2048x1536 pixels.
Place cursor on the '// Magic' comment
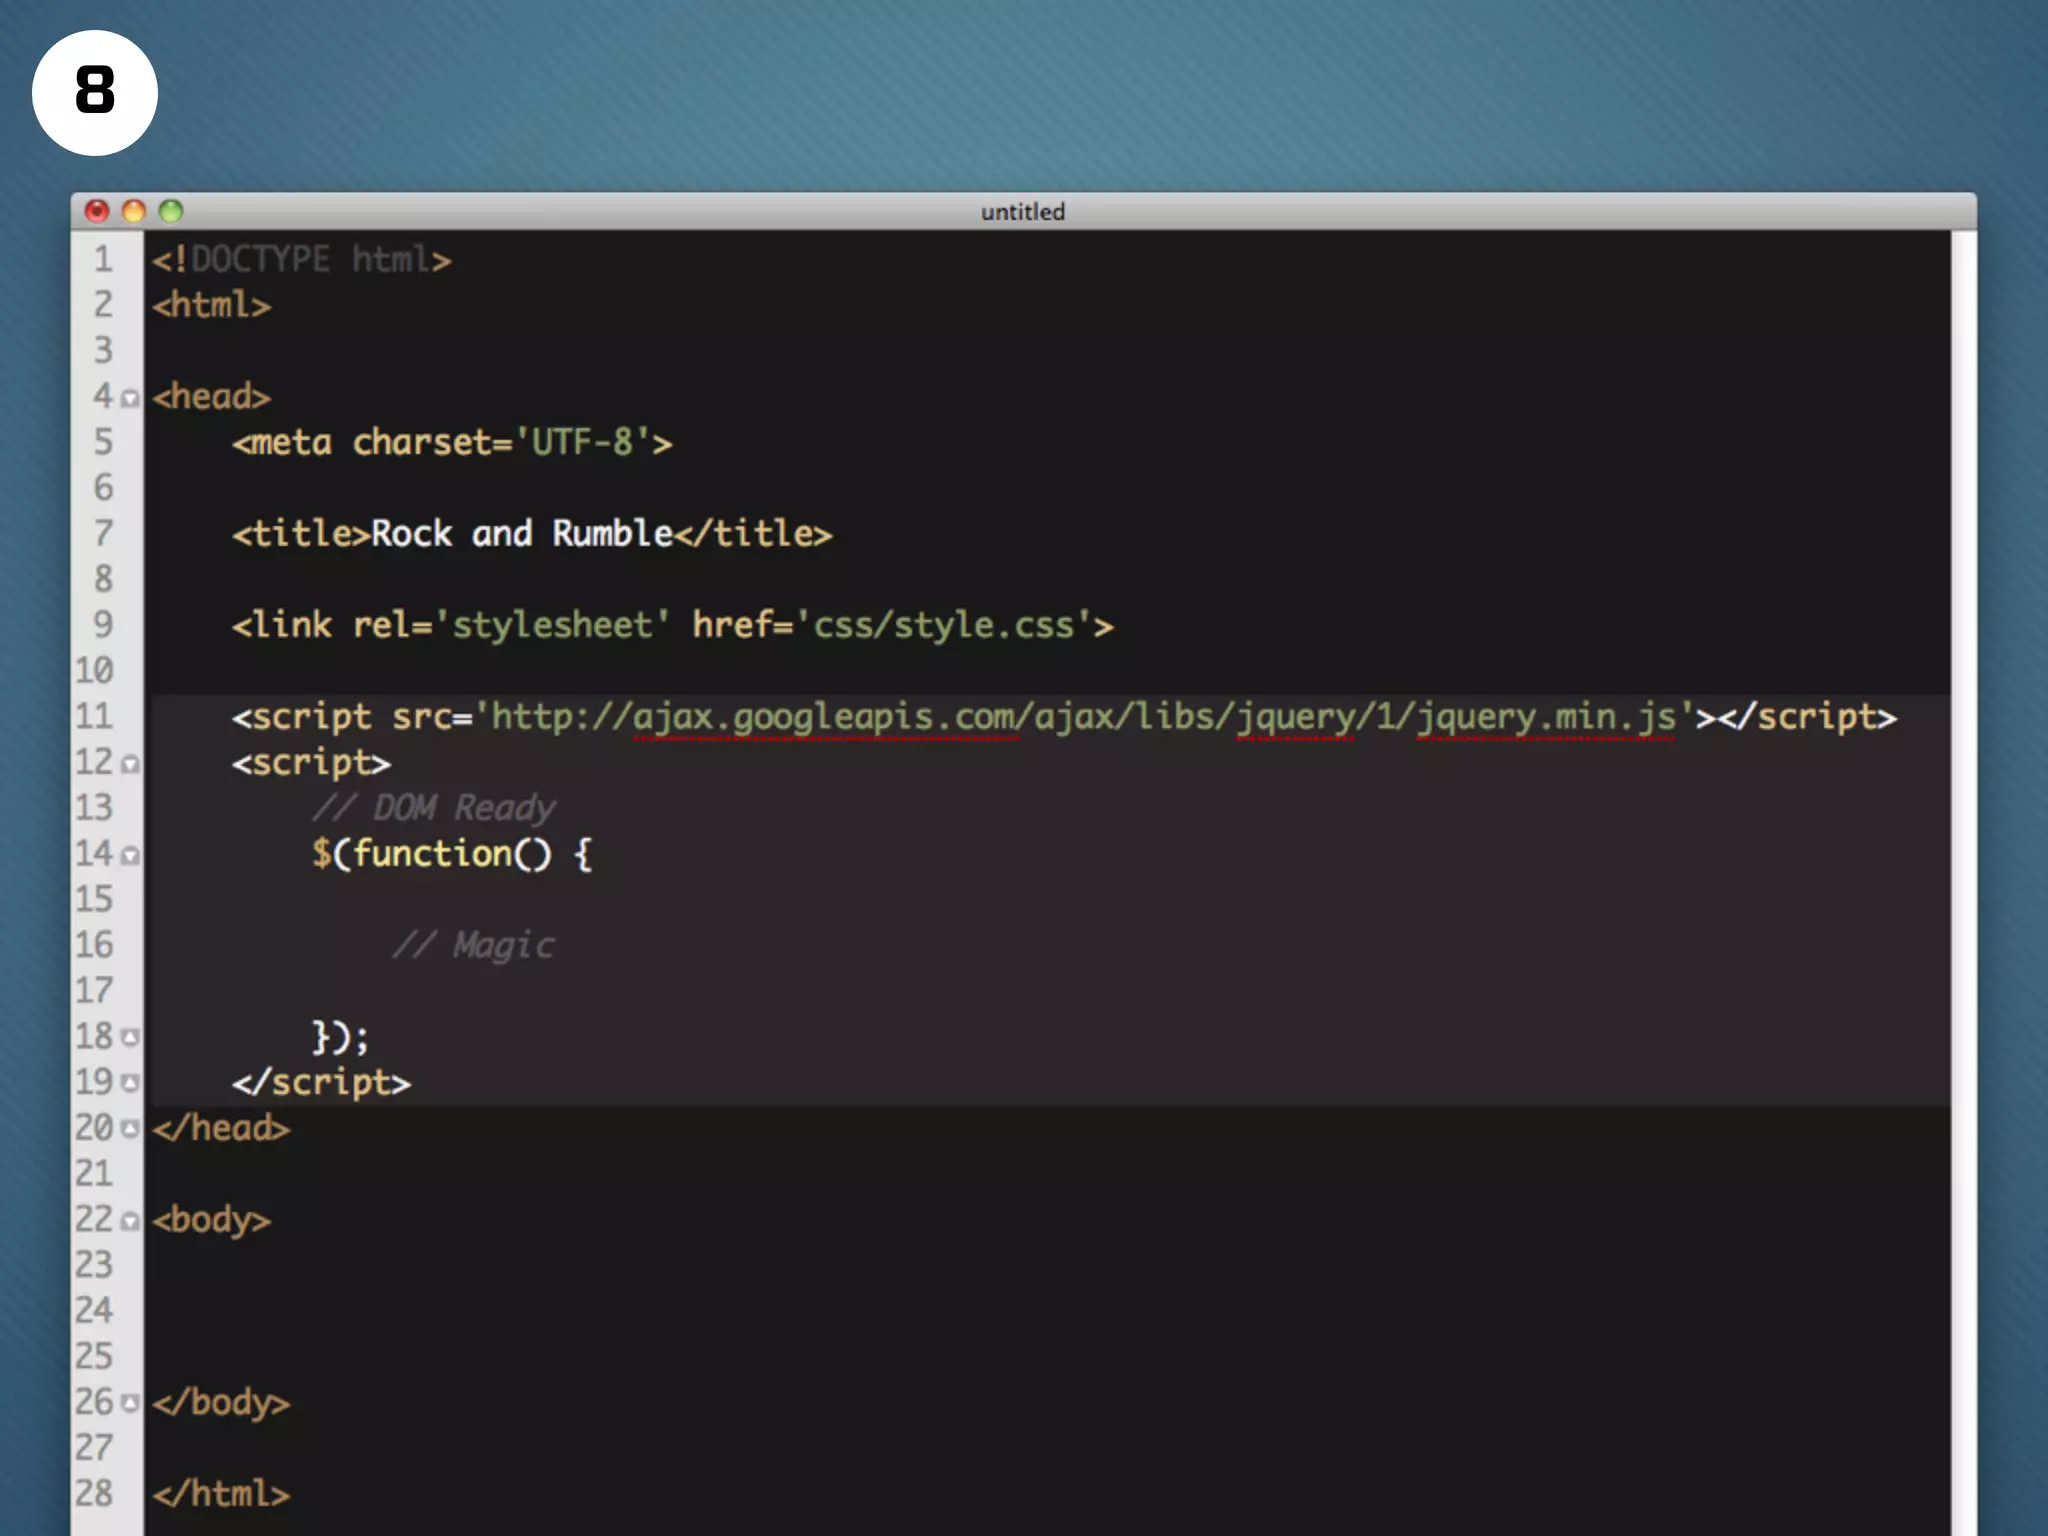(474, 945)
